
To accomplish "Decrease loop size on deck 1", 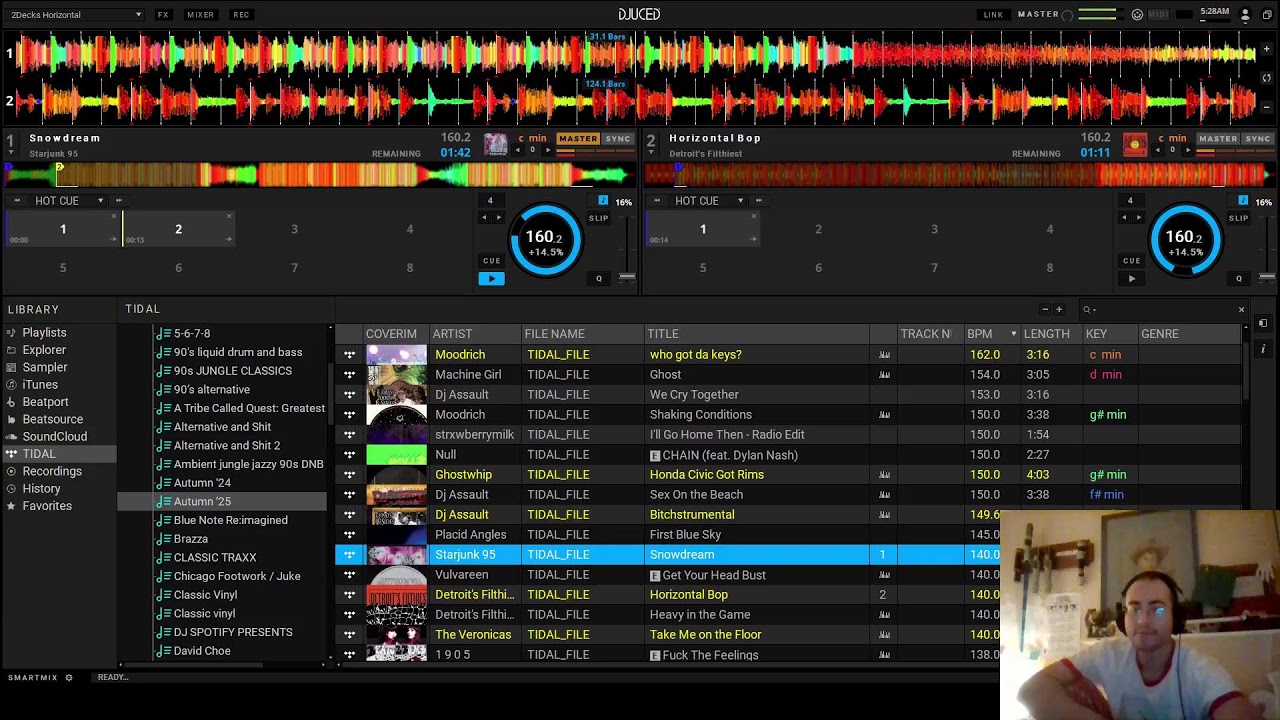I will click(484, 217).
